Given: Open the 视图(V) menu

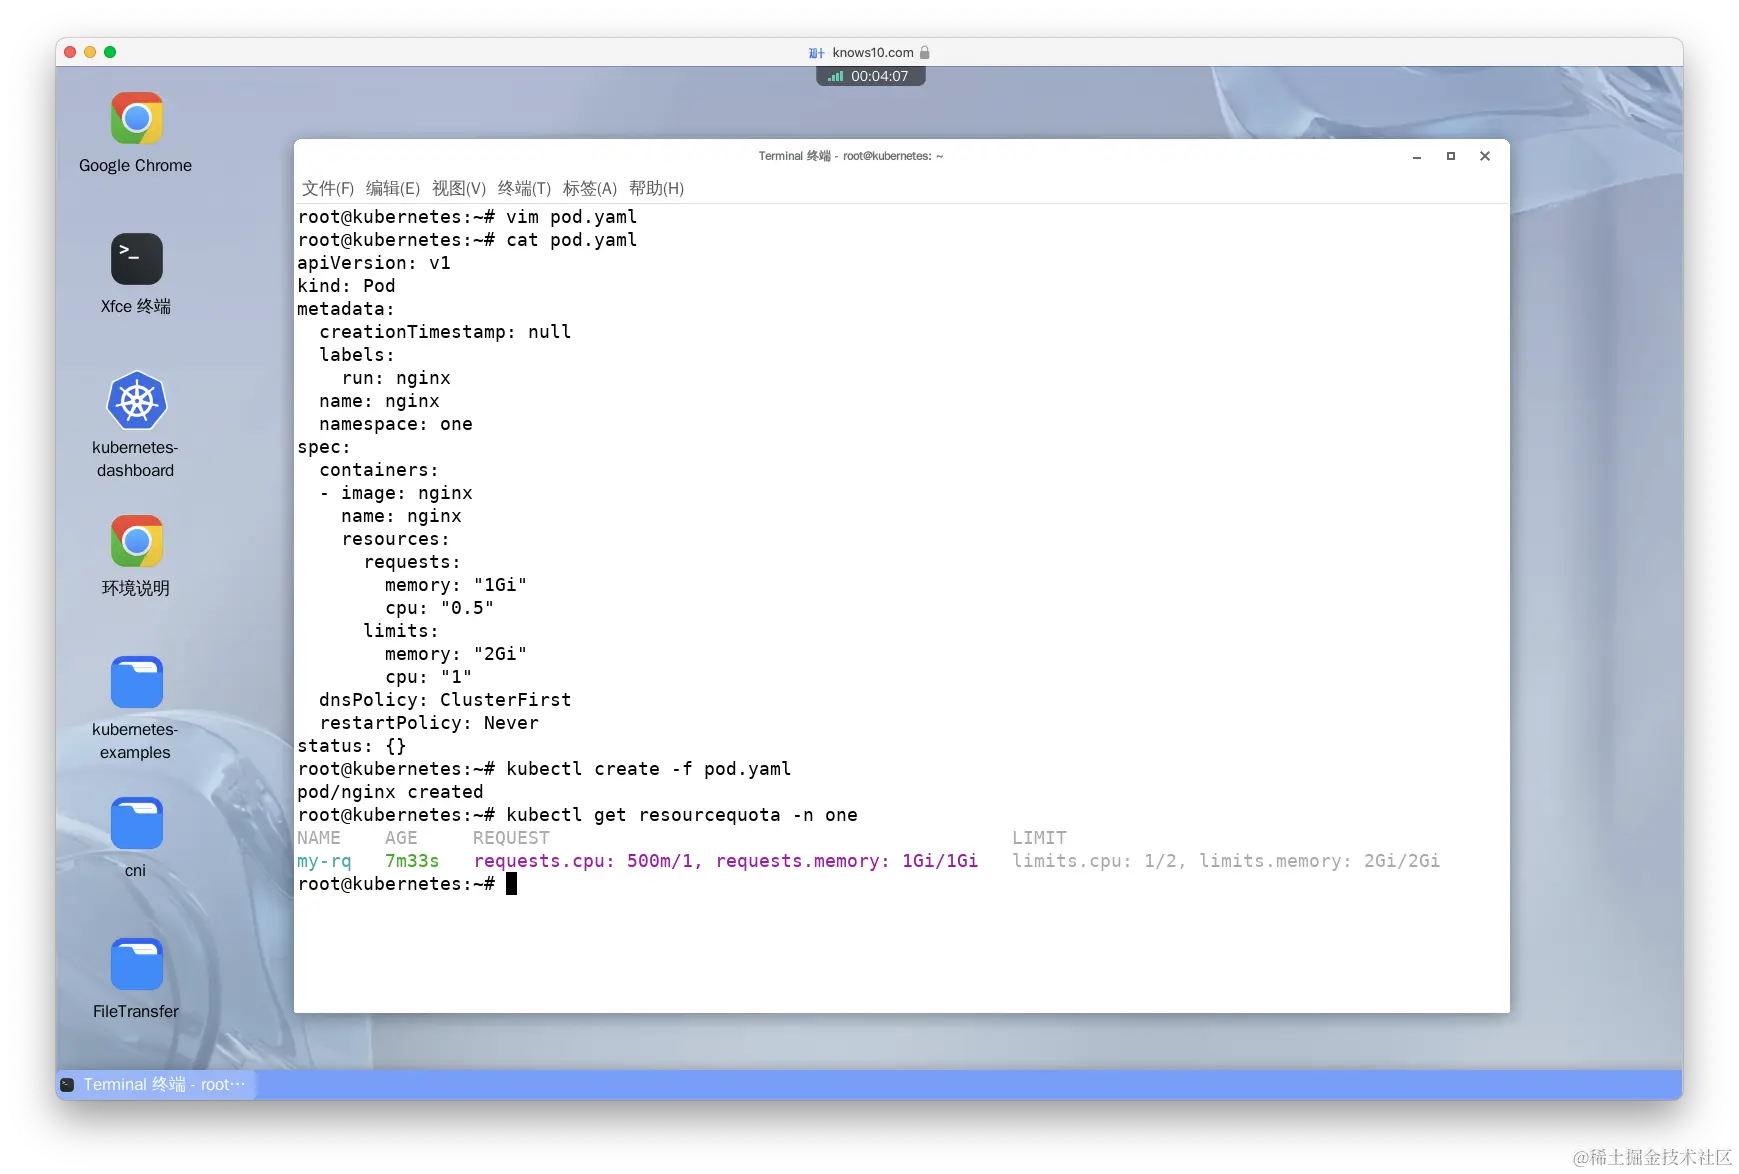Looking at the screenshot, I should coord(458,188).
